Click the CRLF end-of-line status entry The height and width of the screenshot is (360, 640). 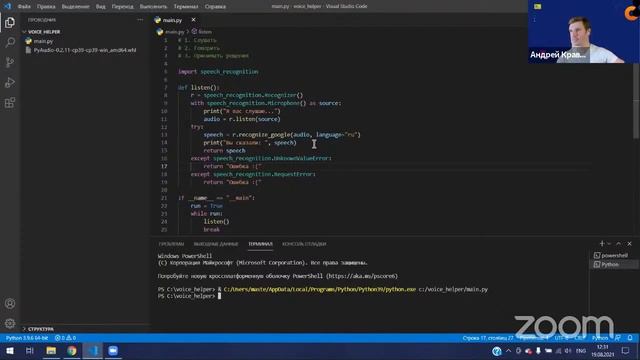pyautogui.click(x=580, y=338)
